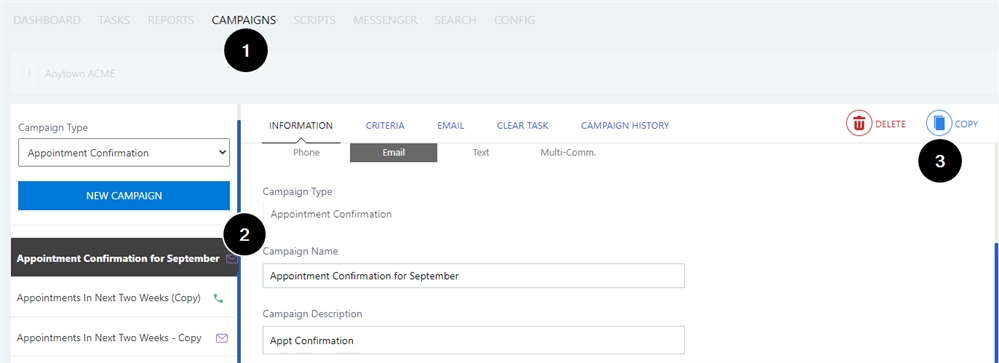Select the Multi-Comm. communication type
Screen dimensions: 999x363
click(x=568, y=153)
